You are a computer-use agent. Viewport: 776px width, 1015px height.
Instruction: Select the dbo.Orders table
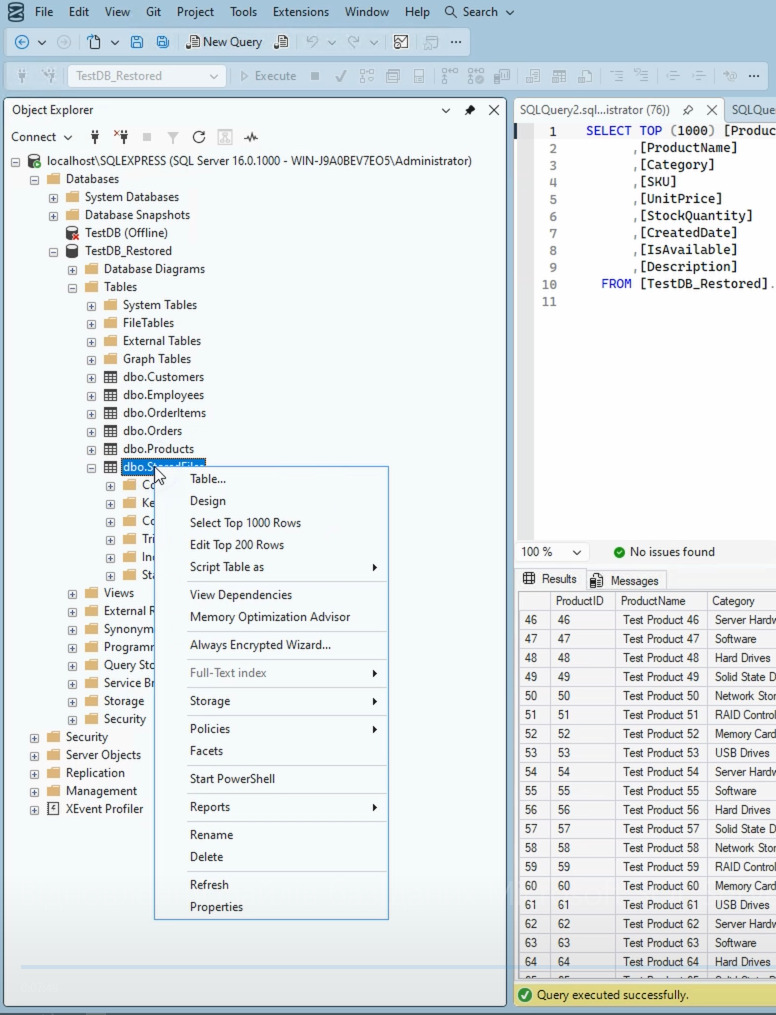152,430
